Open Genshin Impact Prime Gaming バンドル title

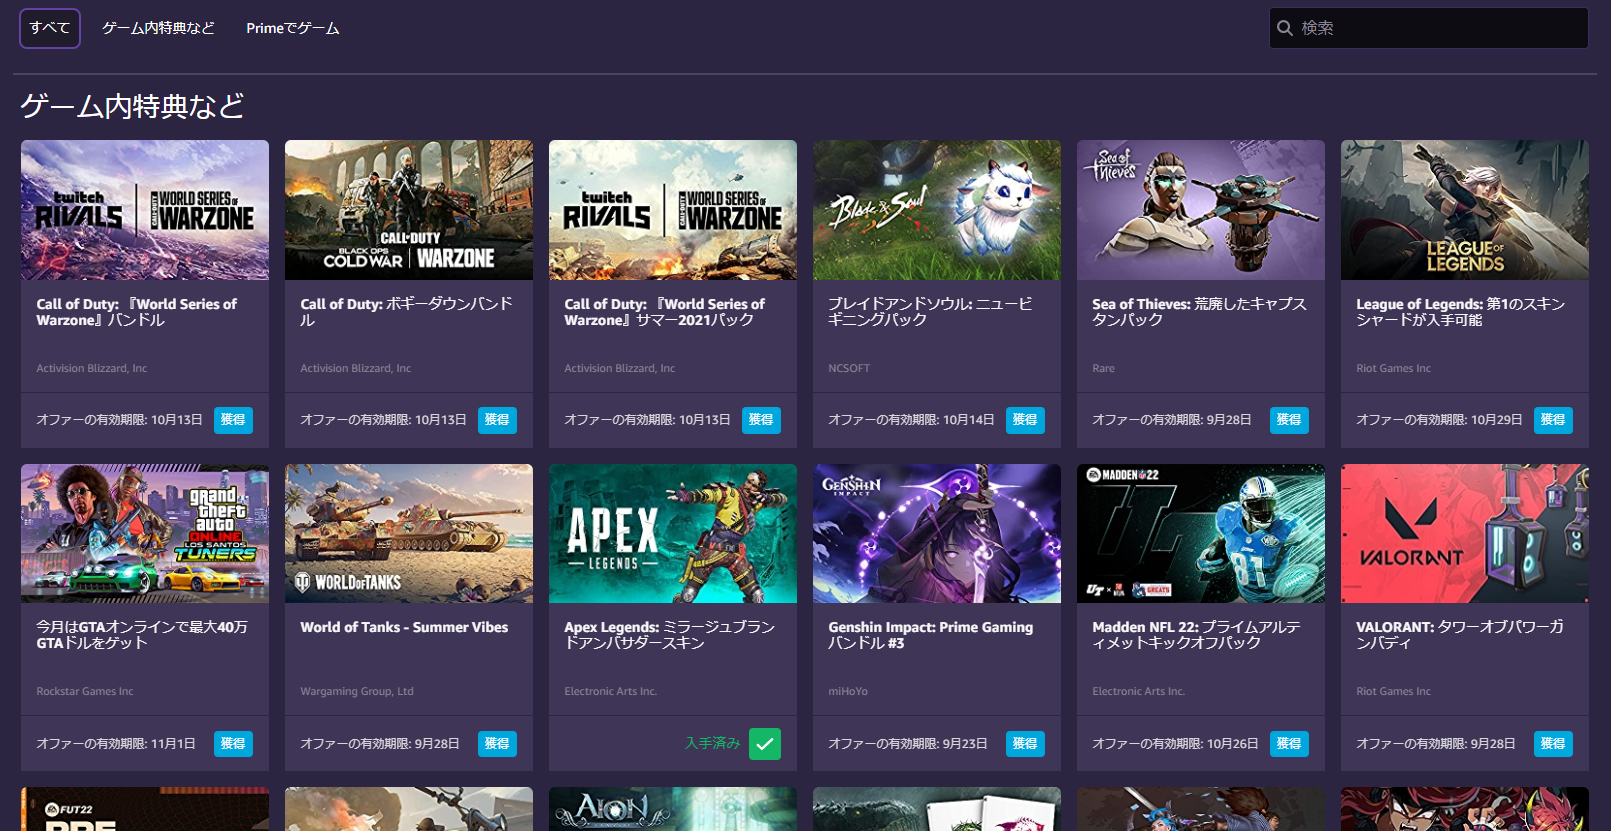(930, 635)
